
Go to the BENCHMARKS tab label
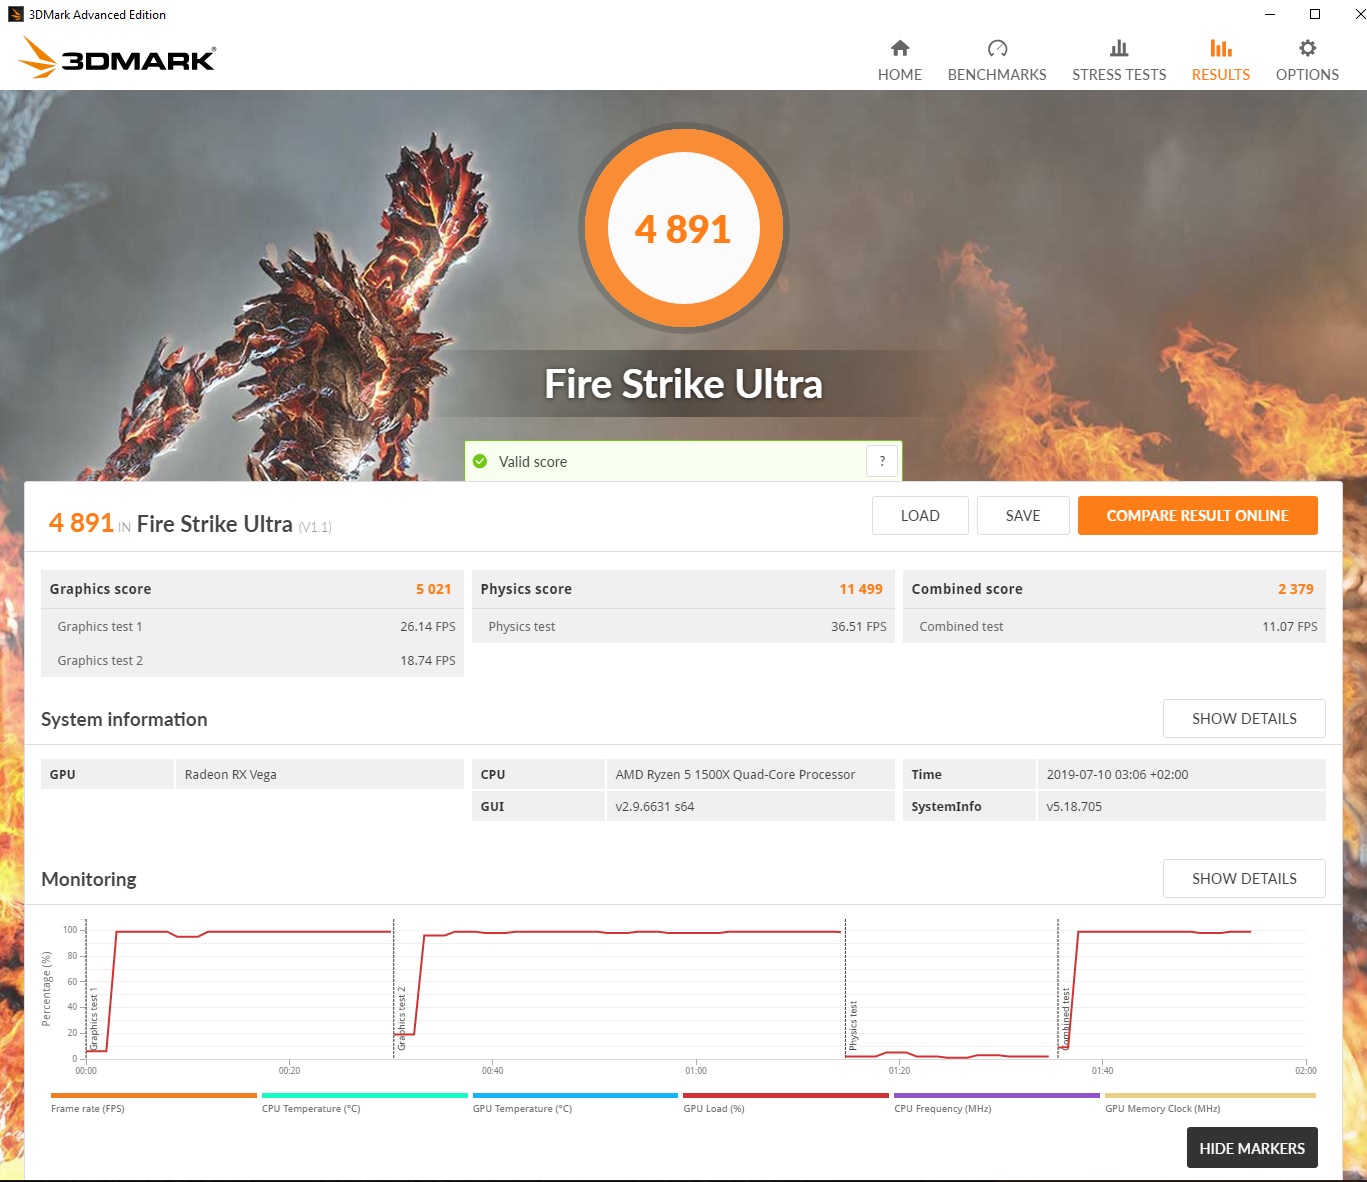(x=997, y=75)
